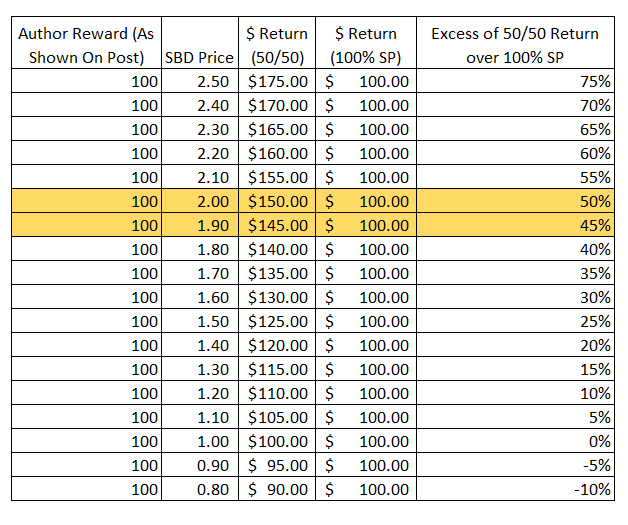The width and height of the screenshot is (628, 525).
Task: Select the "$ Return (100% SP)" header cell
Action: (x=366, y=43)
